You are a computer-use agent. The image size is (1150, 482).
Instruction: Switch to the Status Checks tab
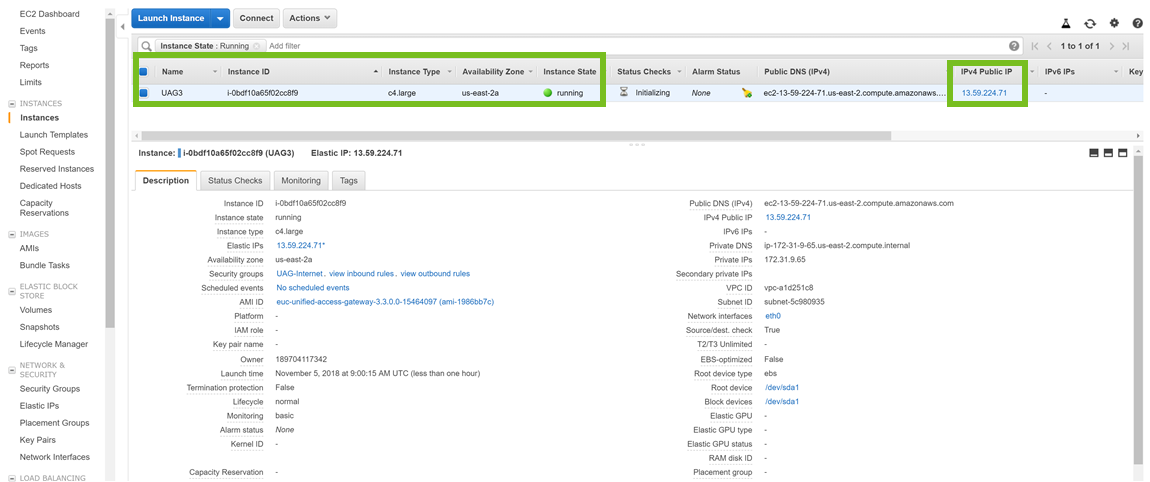235,180
